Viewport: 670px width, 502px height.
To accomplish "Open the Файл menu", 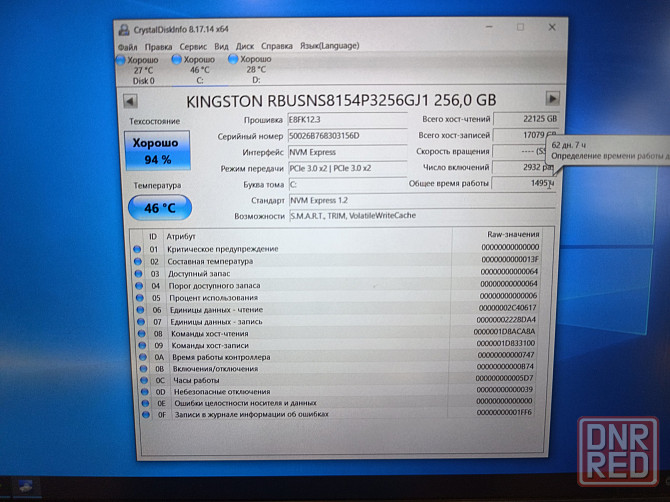I will click(127, 46).
